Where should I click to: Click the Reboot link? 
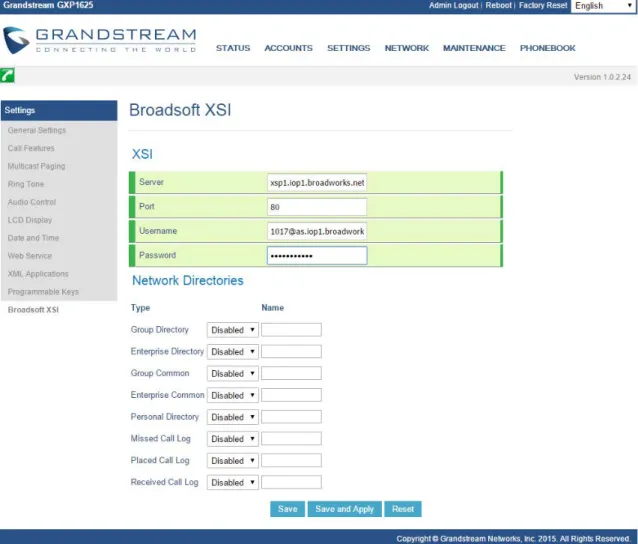point(498,5)
